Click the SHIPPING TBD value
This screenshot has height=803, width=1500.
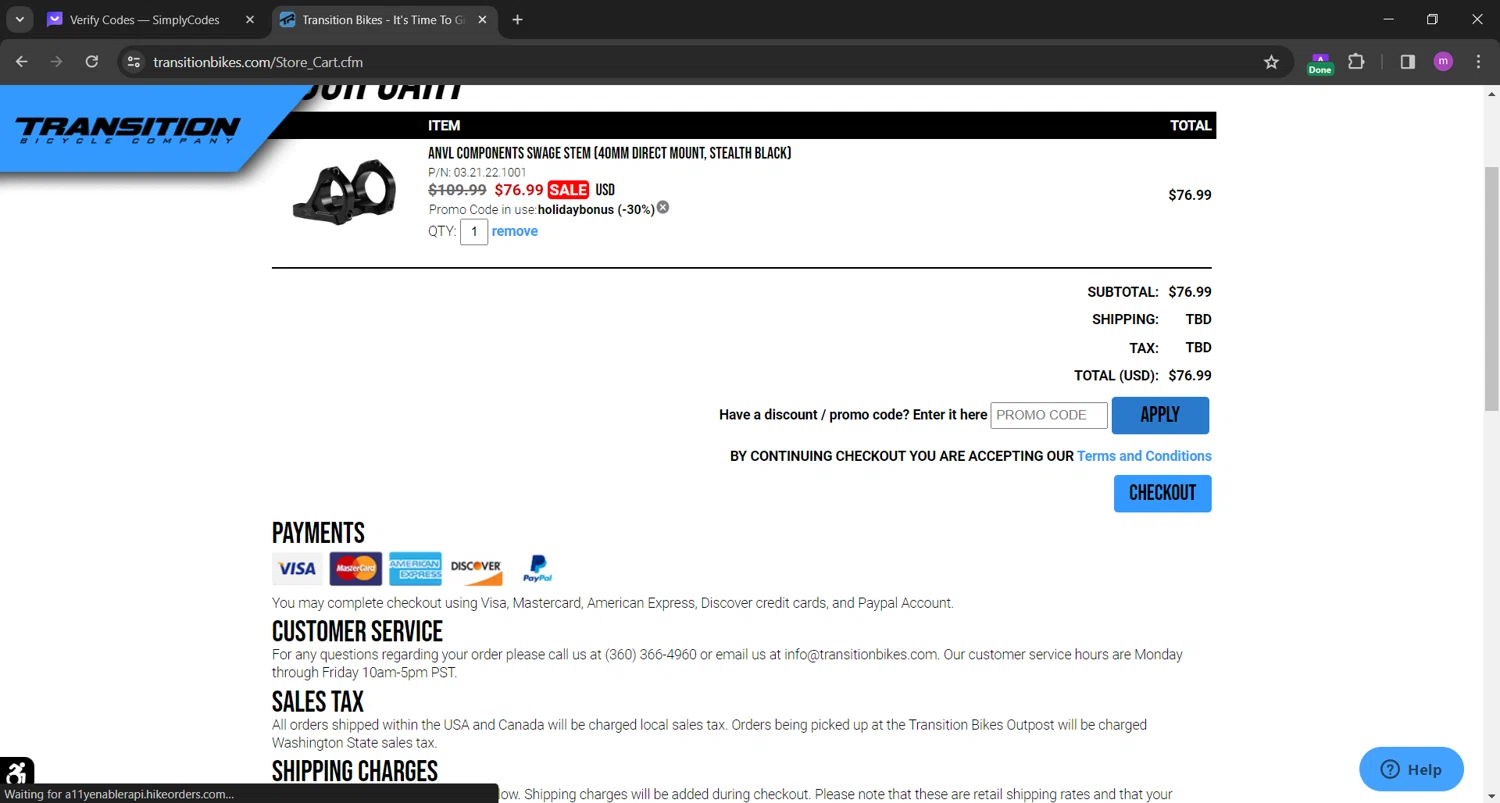click(x=1198, y=319)
